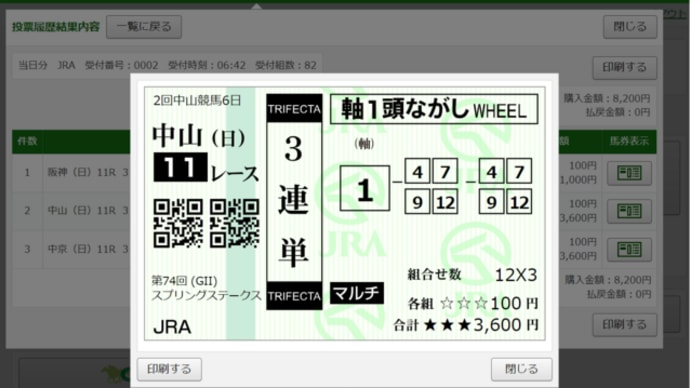Show betting ticket for row 2 Nakayama
690x388 pixels.
(x=629, y=211)
